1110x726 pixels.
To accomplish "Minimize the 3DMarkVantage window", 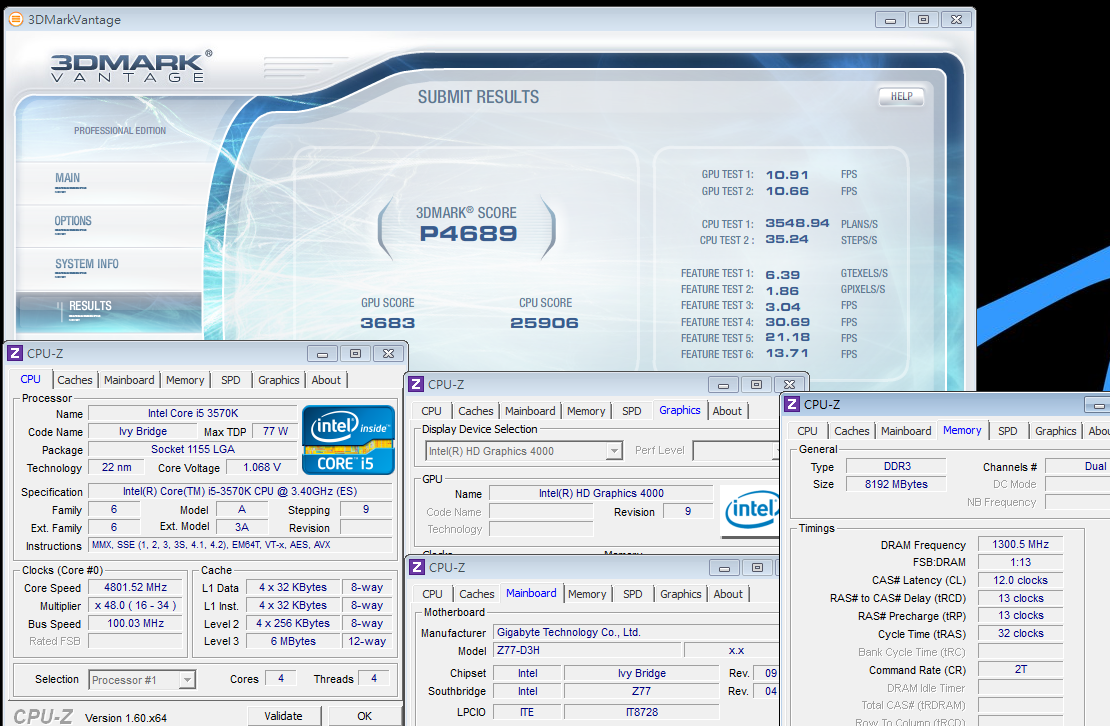I will 891,20.
